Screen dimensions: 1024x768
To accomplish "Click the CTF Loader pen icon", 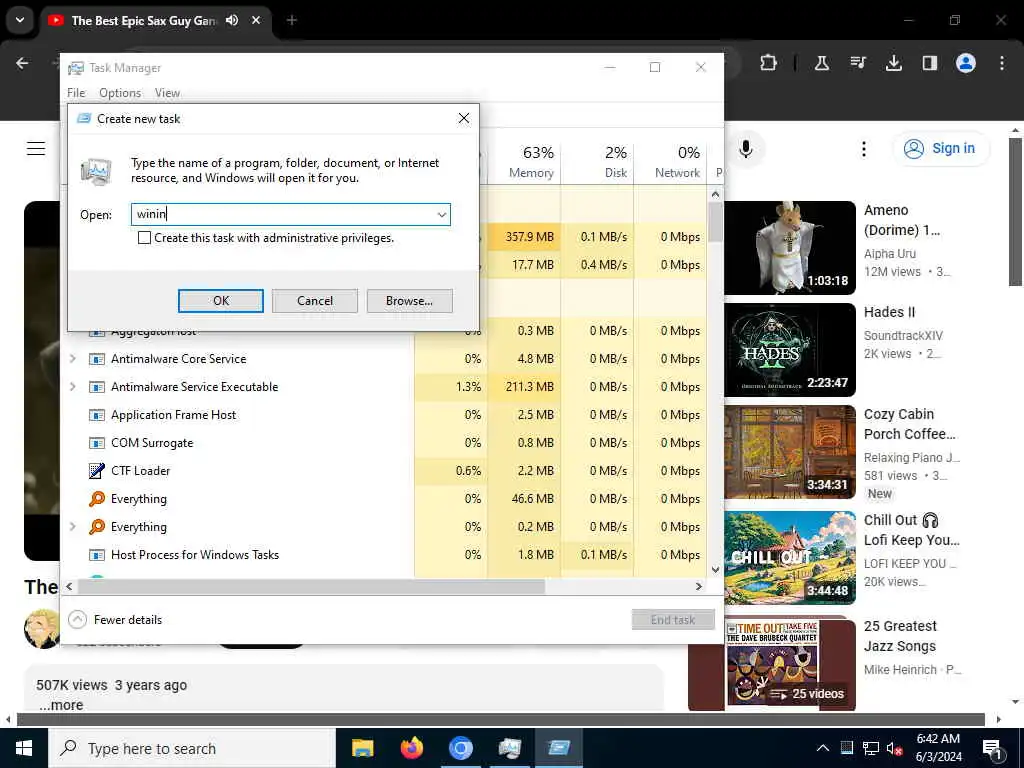I will [97, 470].
